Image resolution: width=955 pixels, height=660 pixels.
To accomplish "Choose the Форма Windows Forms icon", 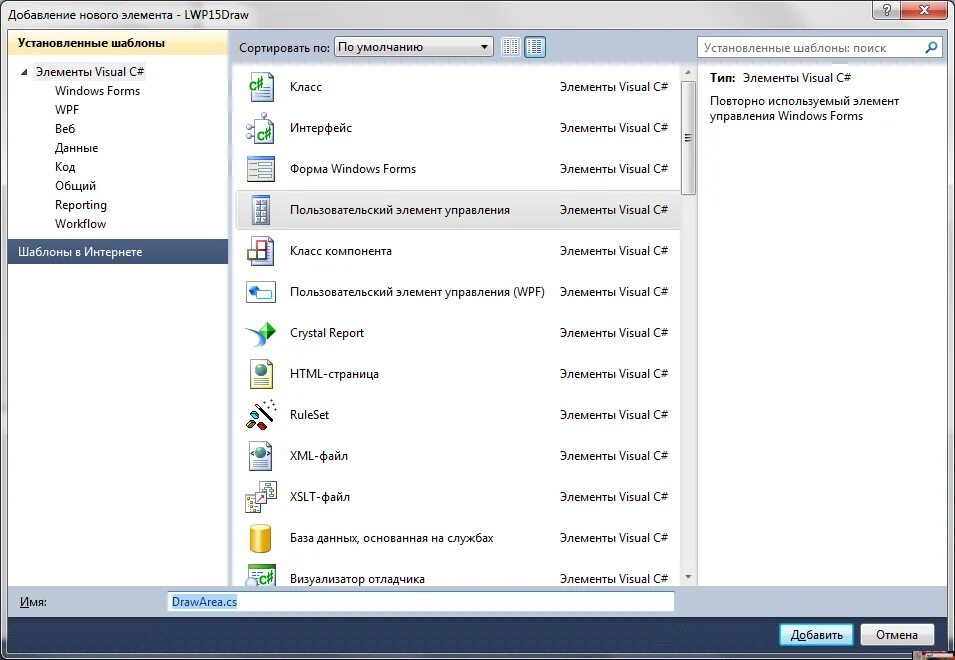I will 261,169.
